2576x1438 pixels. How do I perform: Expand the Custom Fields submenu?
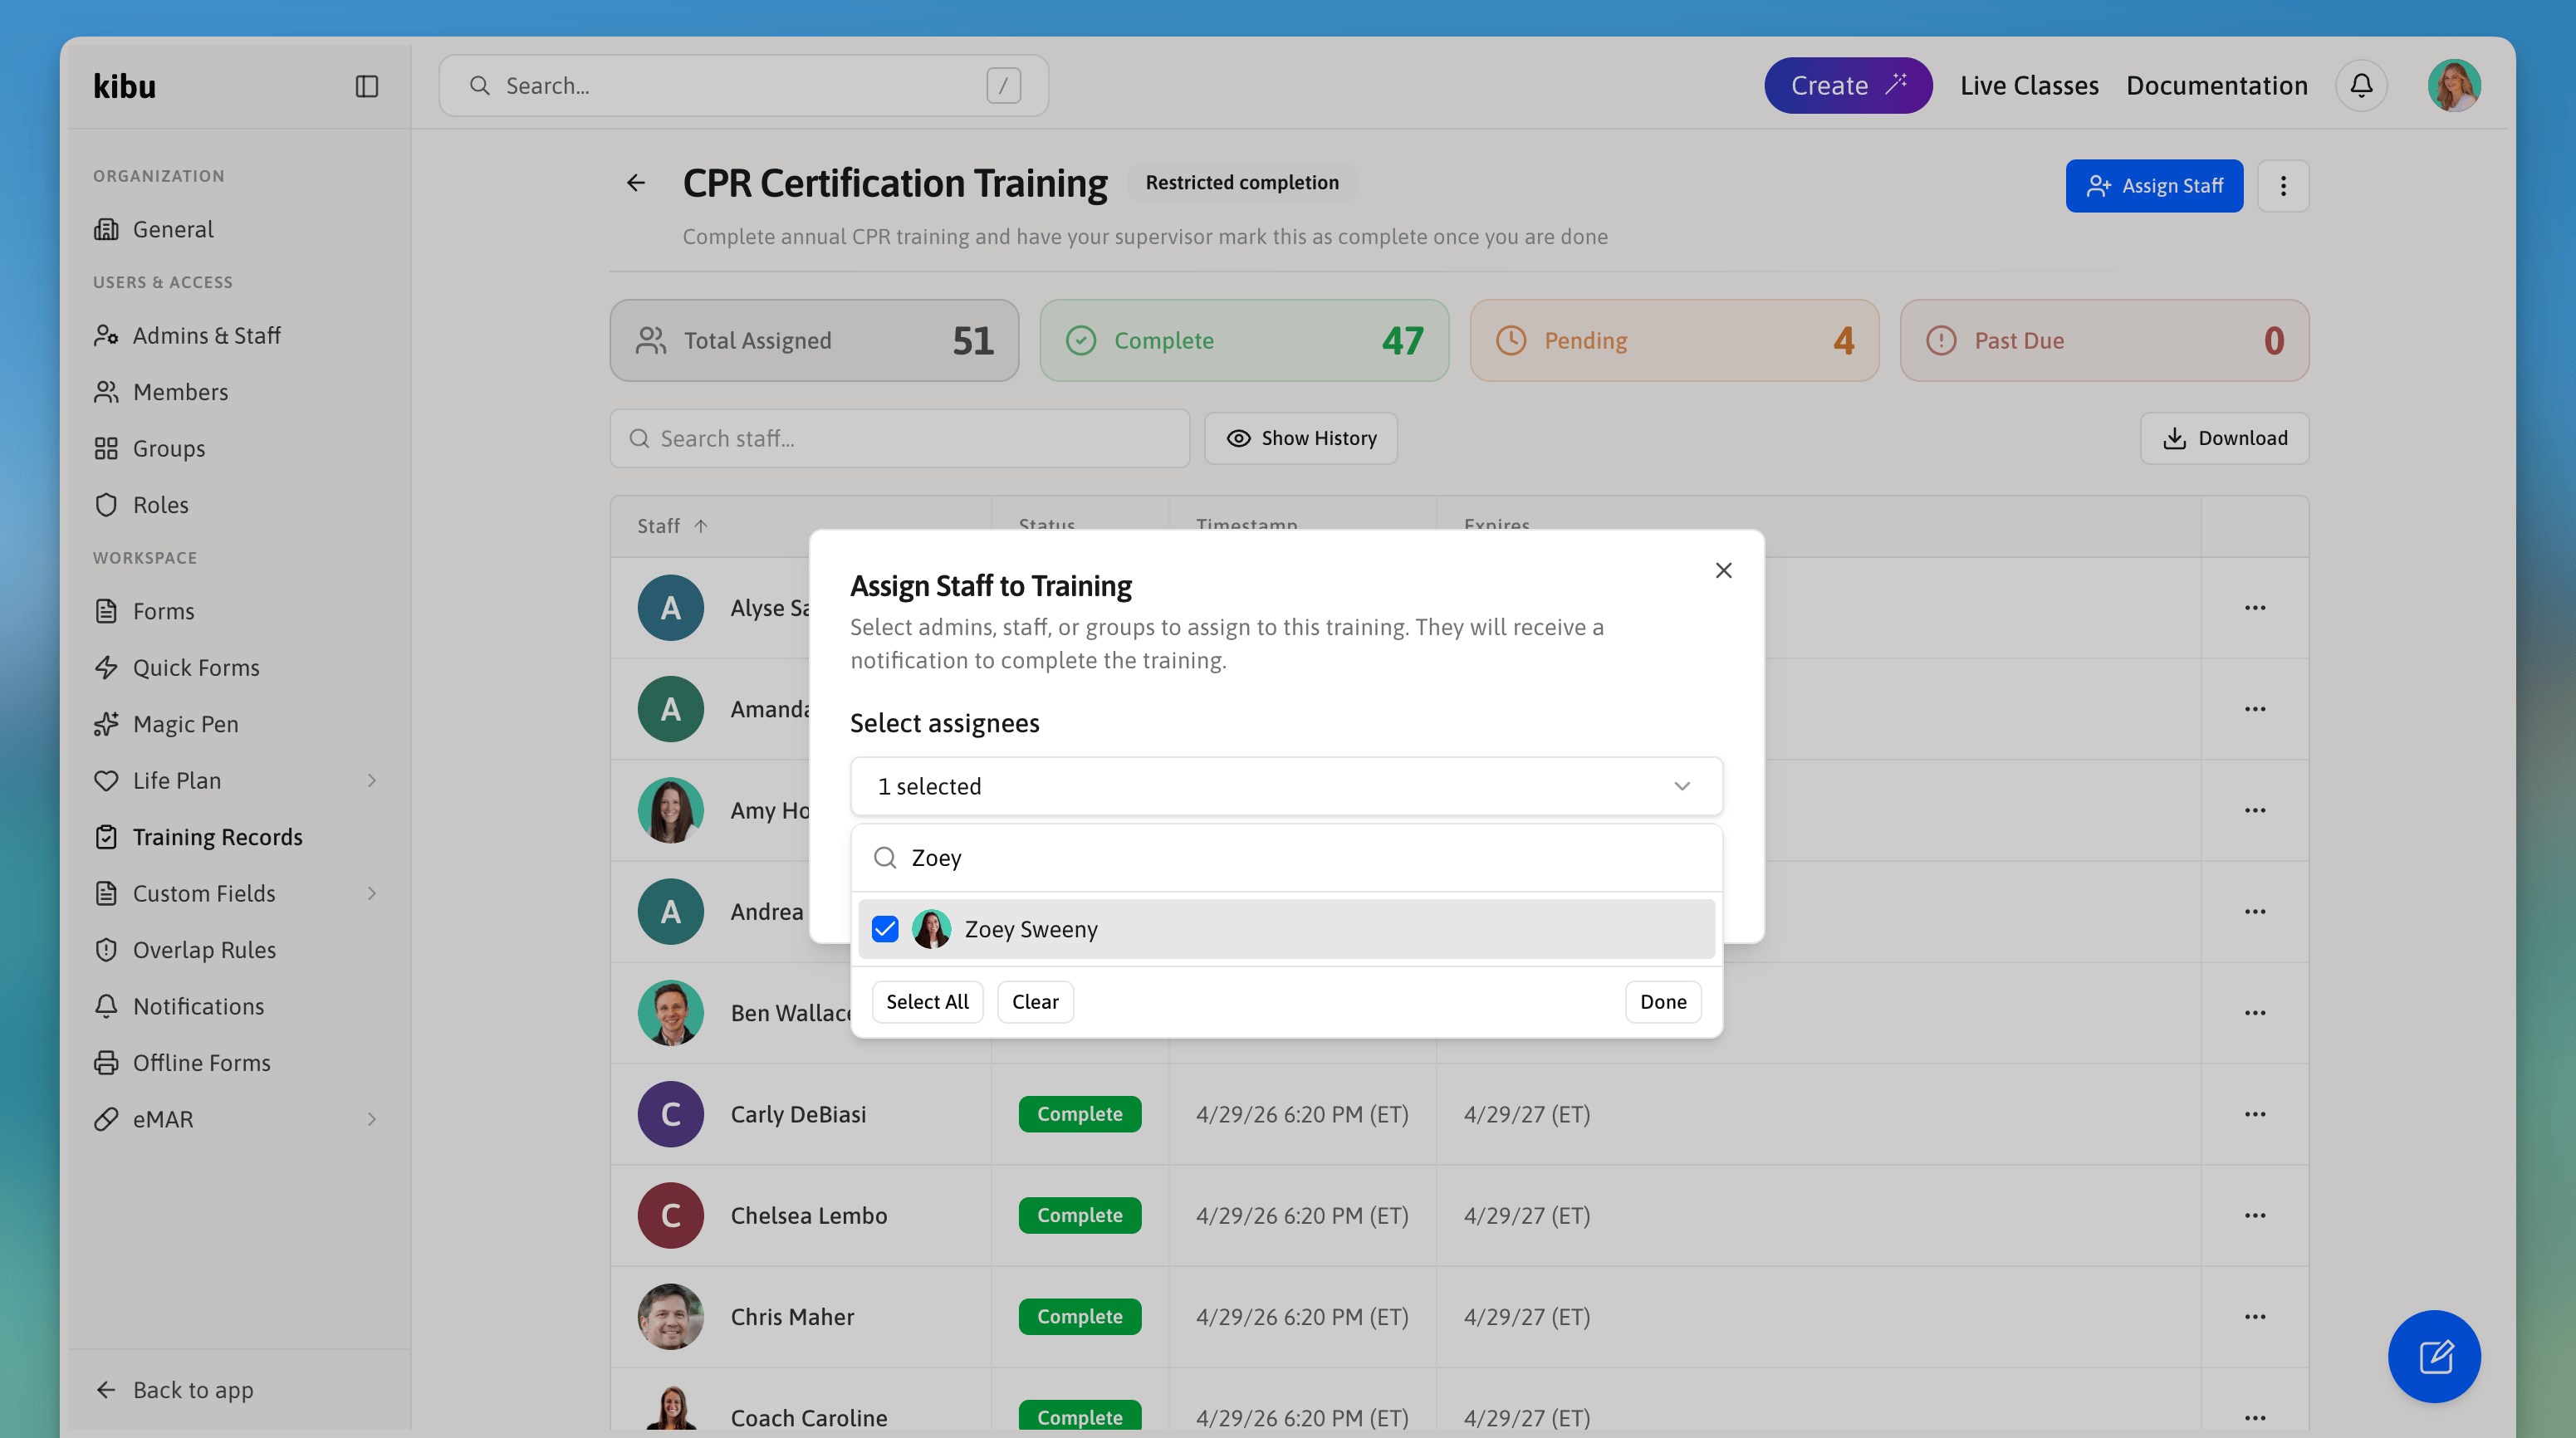371,893
